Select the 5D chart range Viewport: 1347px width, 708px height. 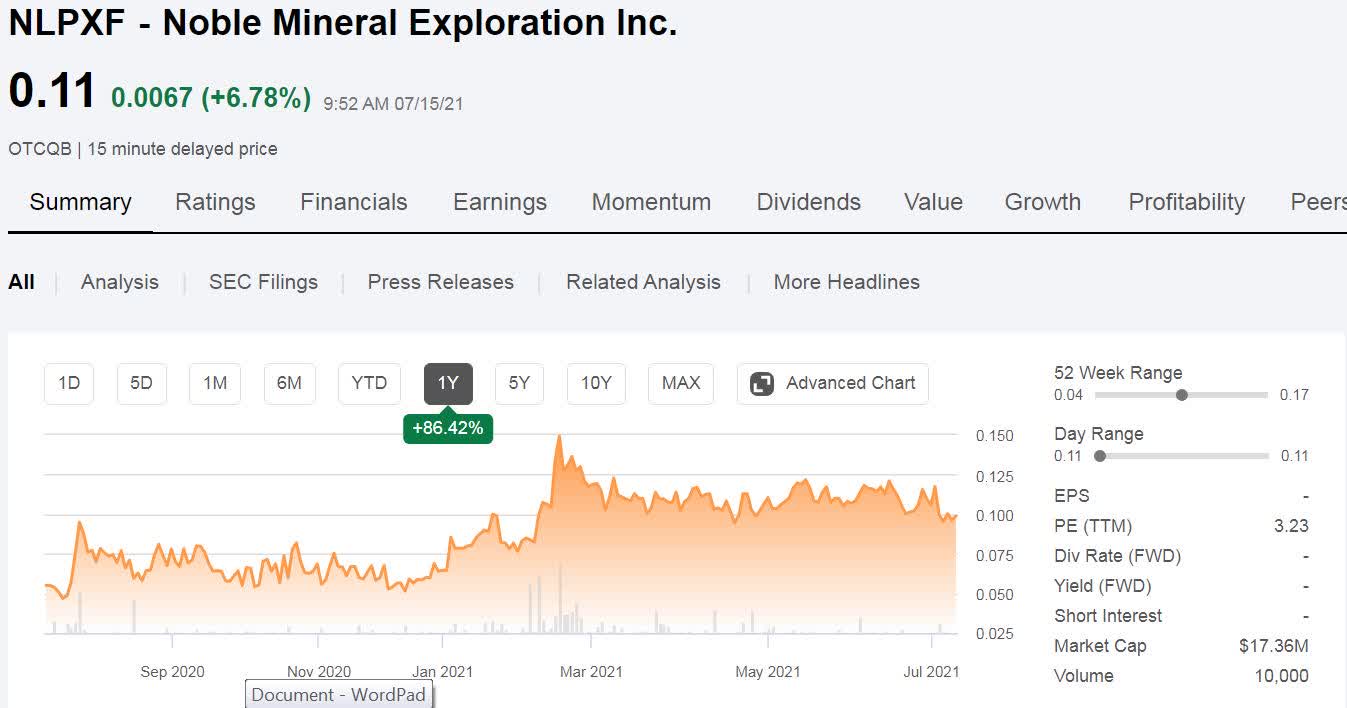(x=142, y=383)
